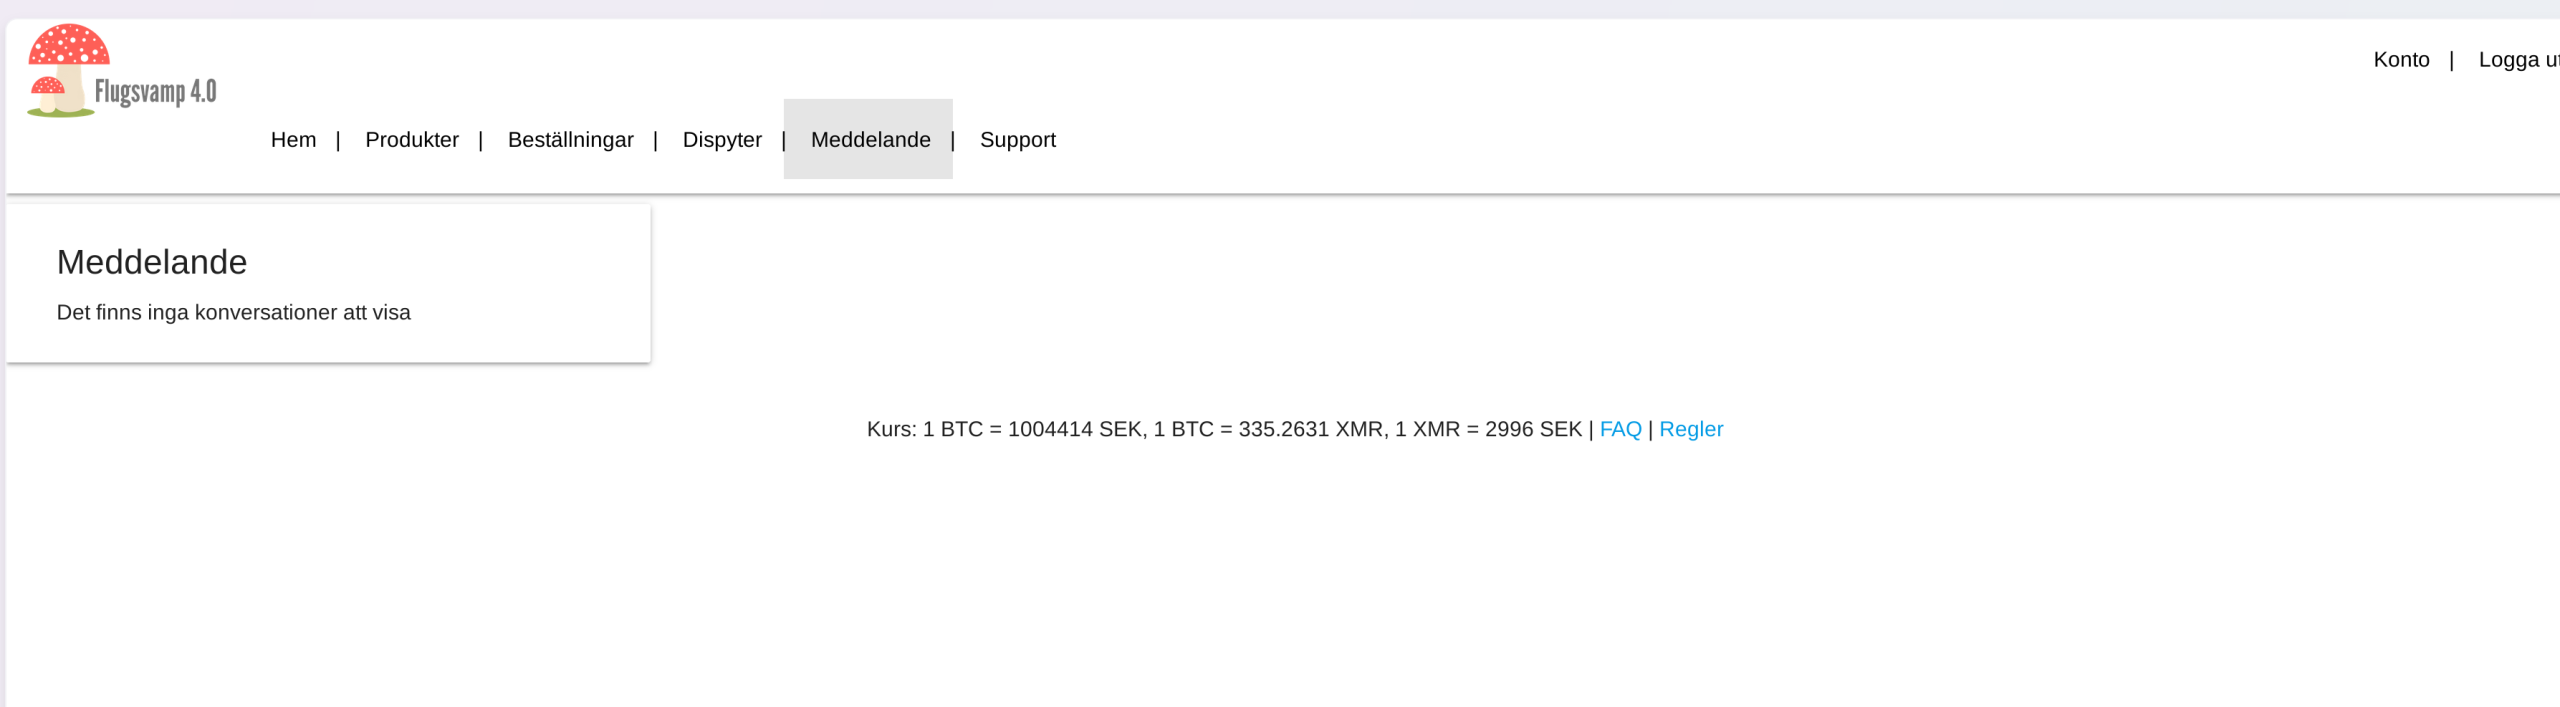The height and width of the screenshot is (707, 2560).
Task: Click the 1 BTC = 1004414 SEK rate
Action: (1033, 429)
